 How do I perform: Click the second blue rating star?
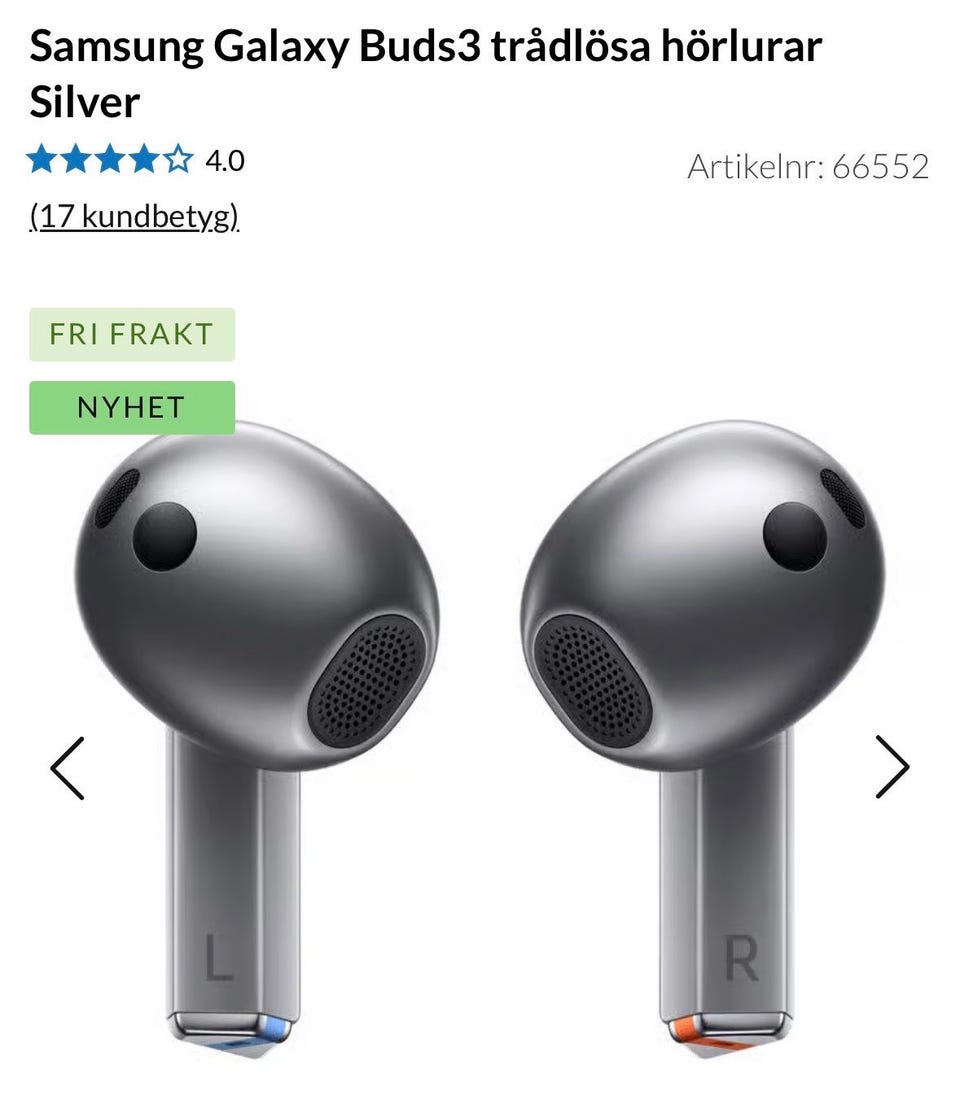(76, 160)
